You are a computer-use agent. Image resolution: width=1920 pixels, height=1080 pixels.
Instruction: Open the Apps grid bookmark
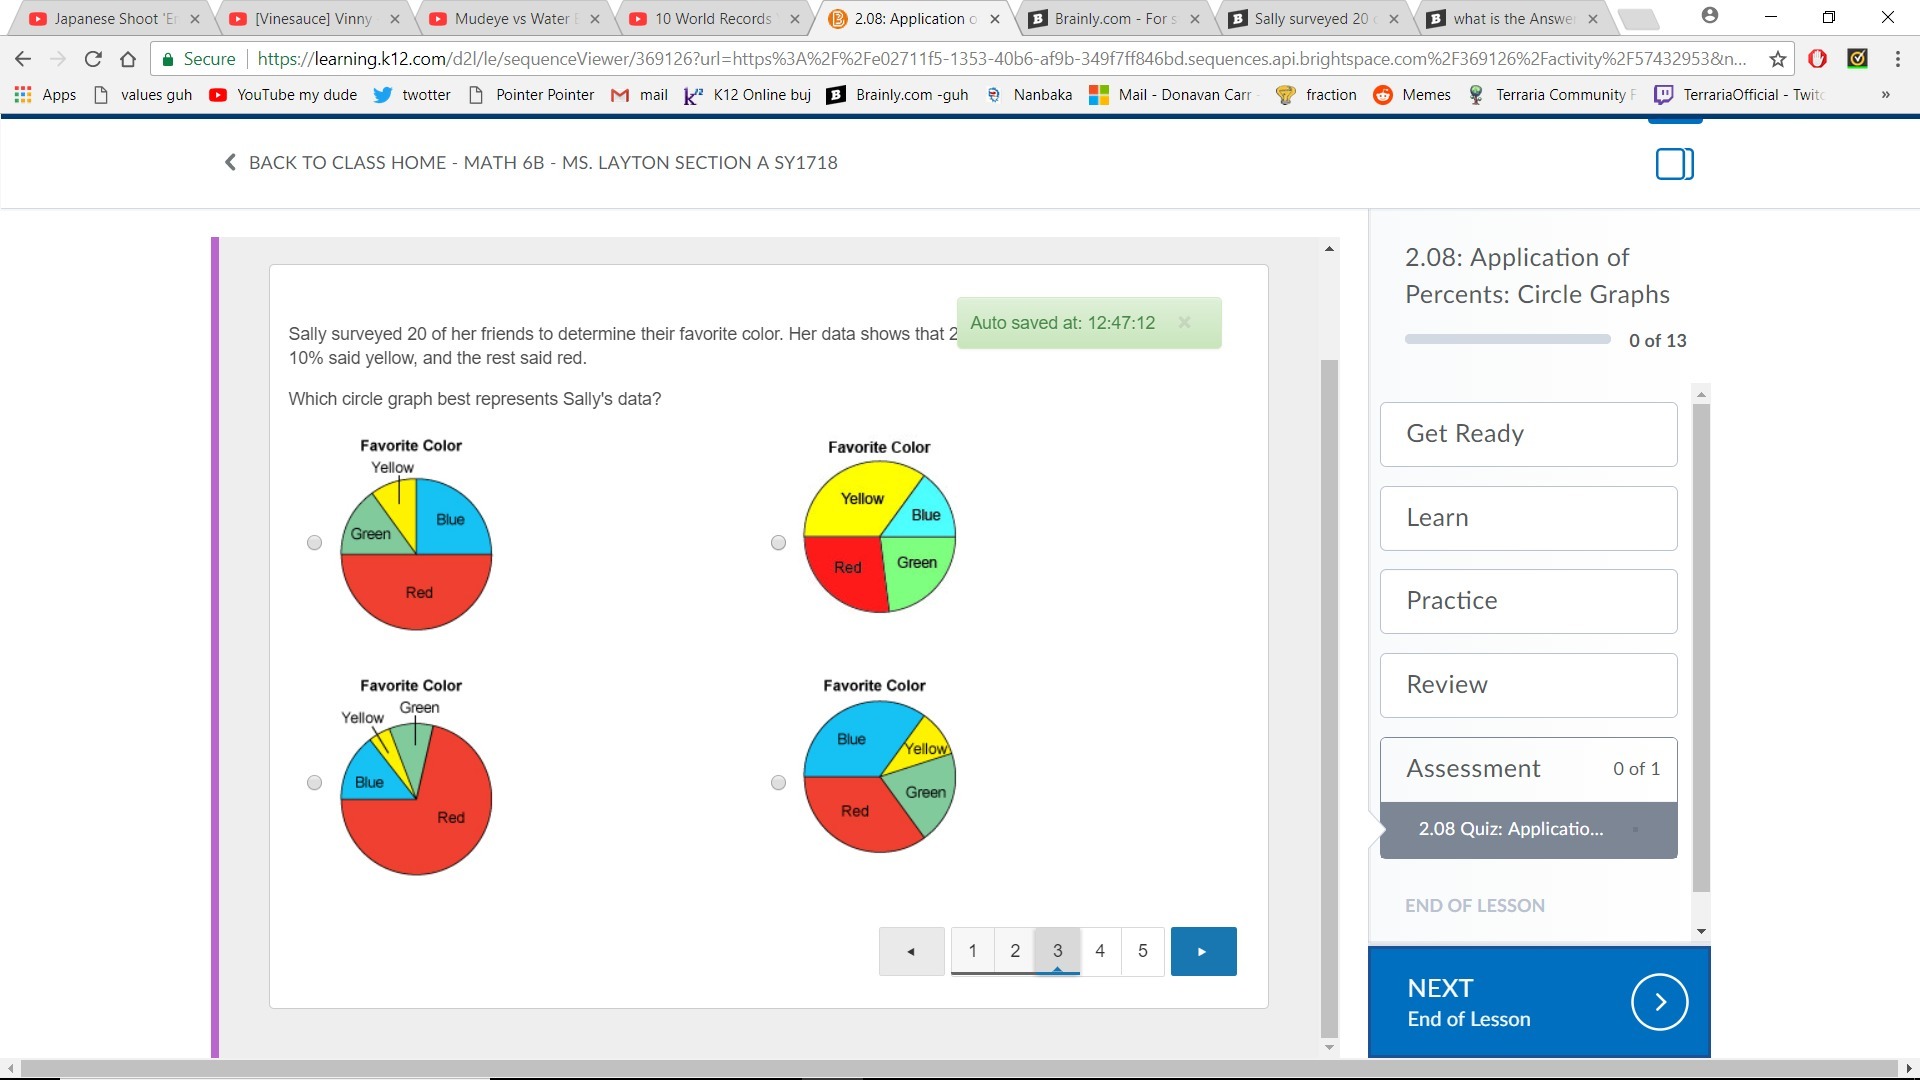[45, 95]
